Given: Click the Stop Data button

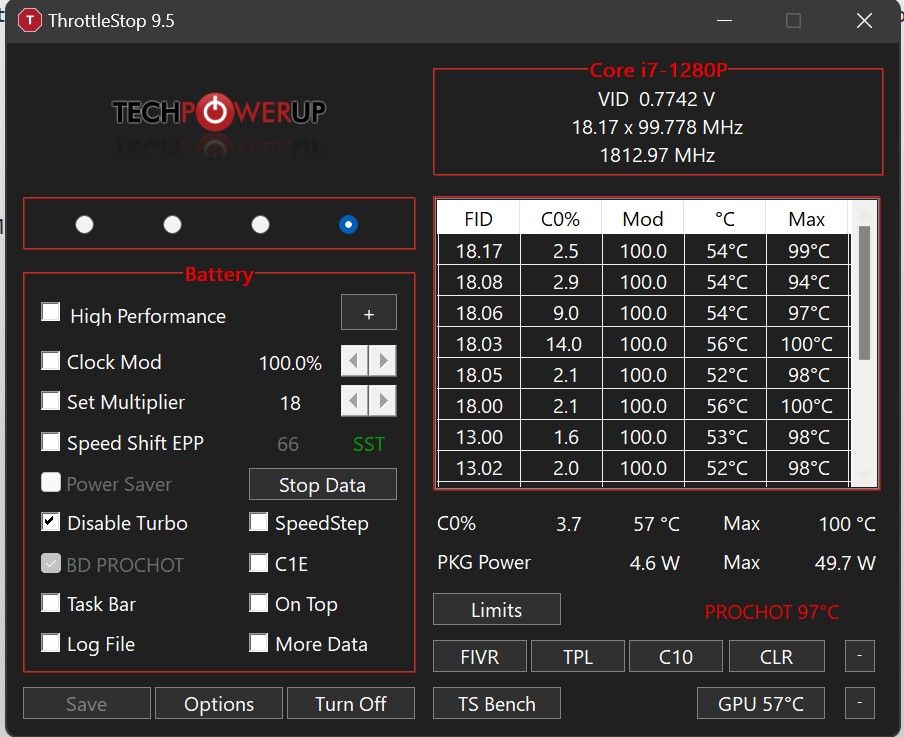Looking at the screenshot, I should 323,484.
